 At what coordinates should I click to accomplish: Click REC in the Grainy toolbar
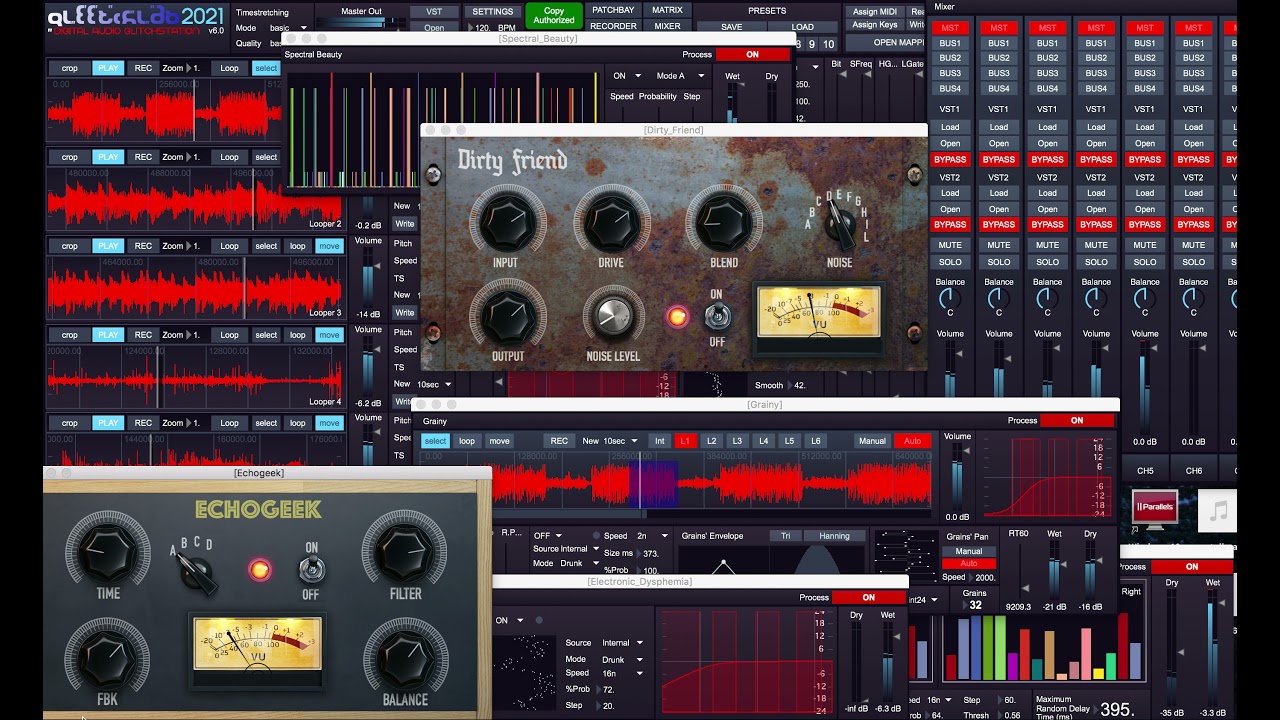click(x=559, y=441)
